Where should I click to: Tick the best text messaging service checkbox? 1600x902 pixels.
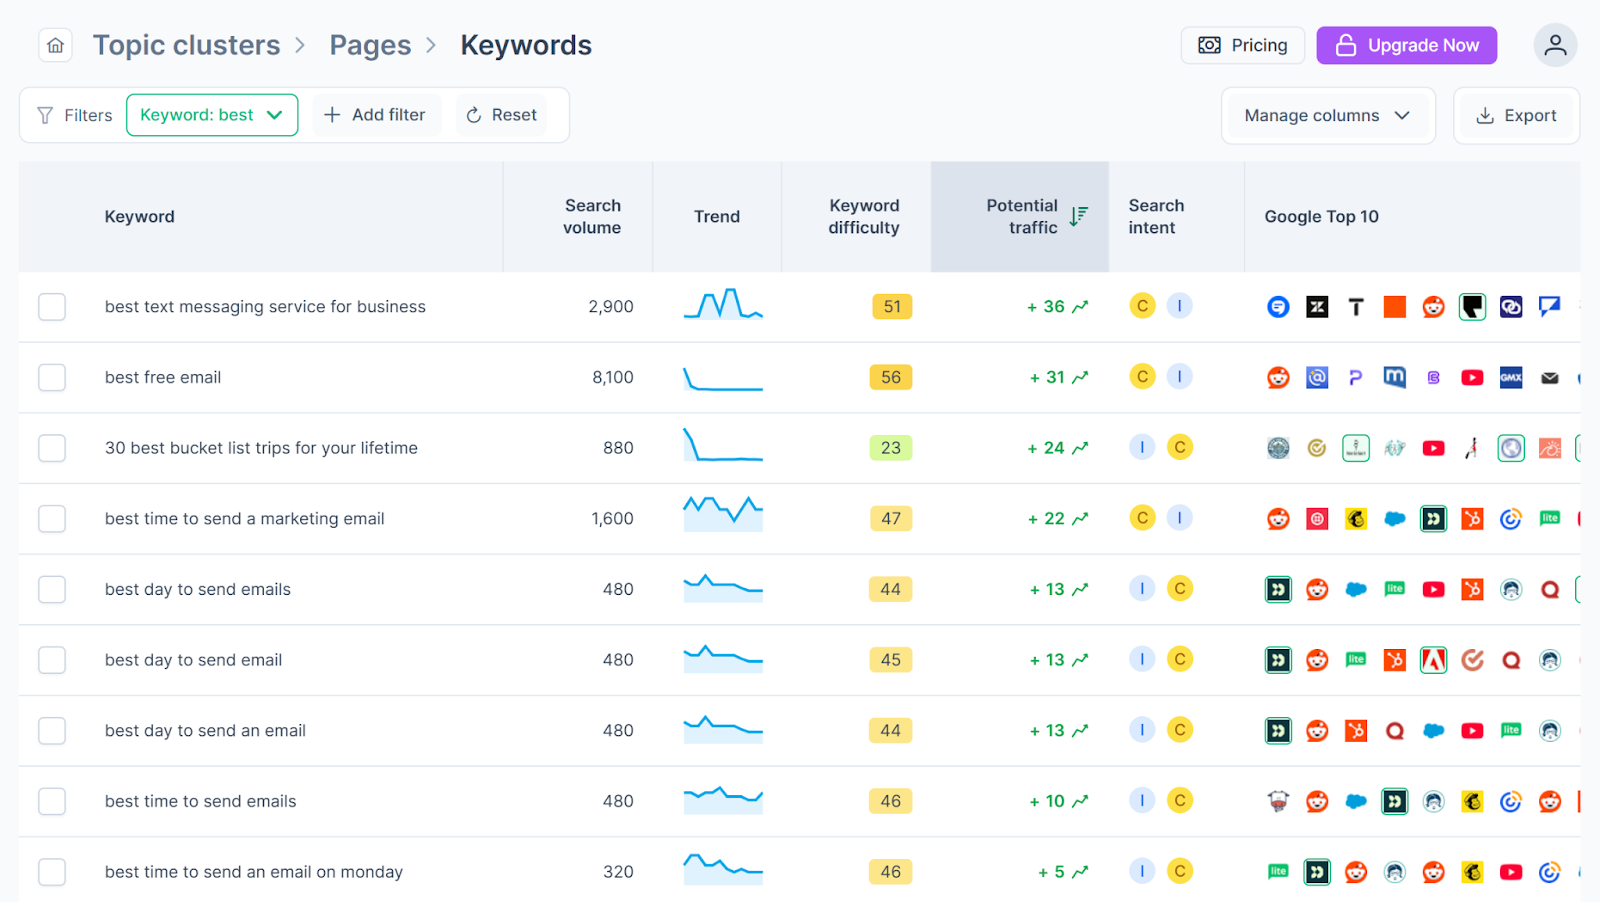coord(52,307)
